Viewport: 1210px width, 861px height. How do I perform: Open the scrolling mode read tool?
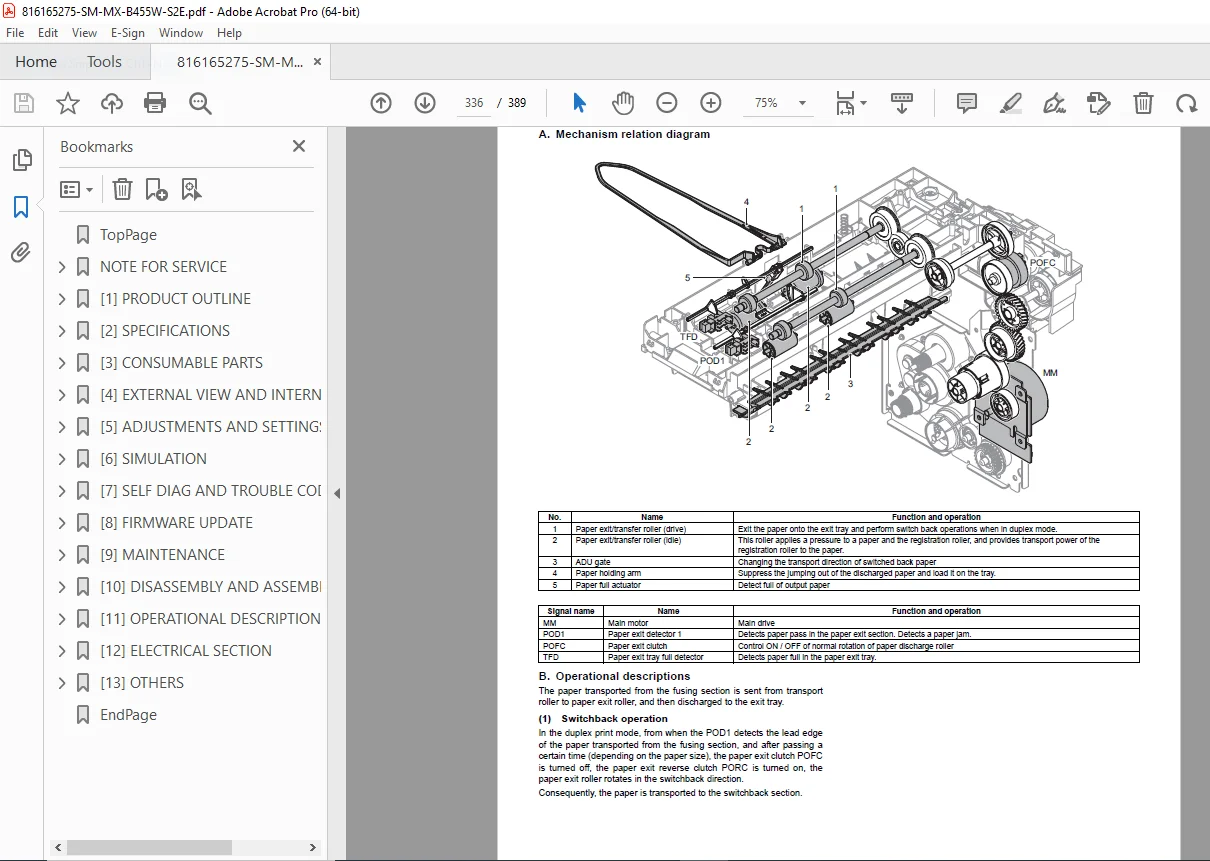click(x=902, y=103)
